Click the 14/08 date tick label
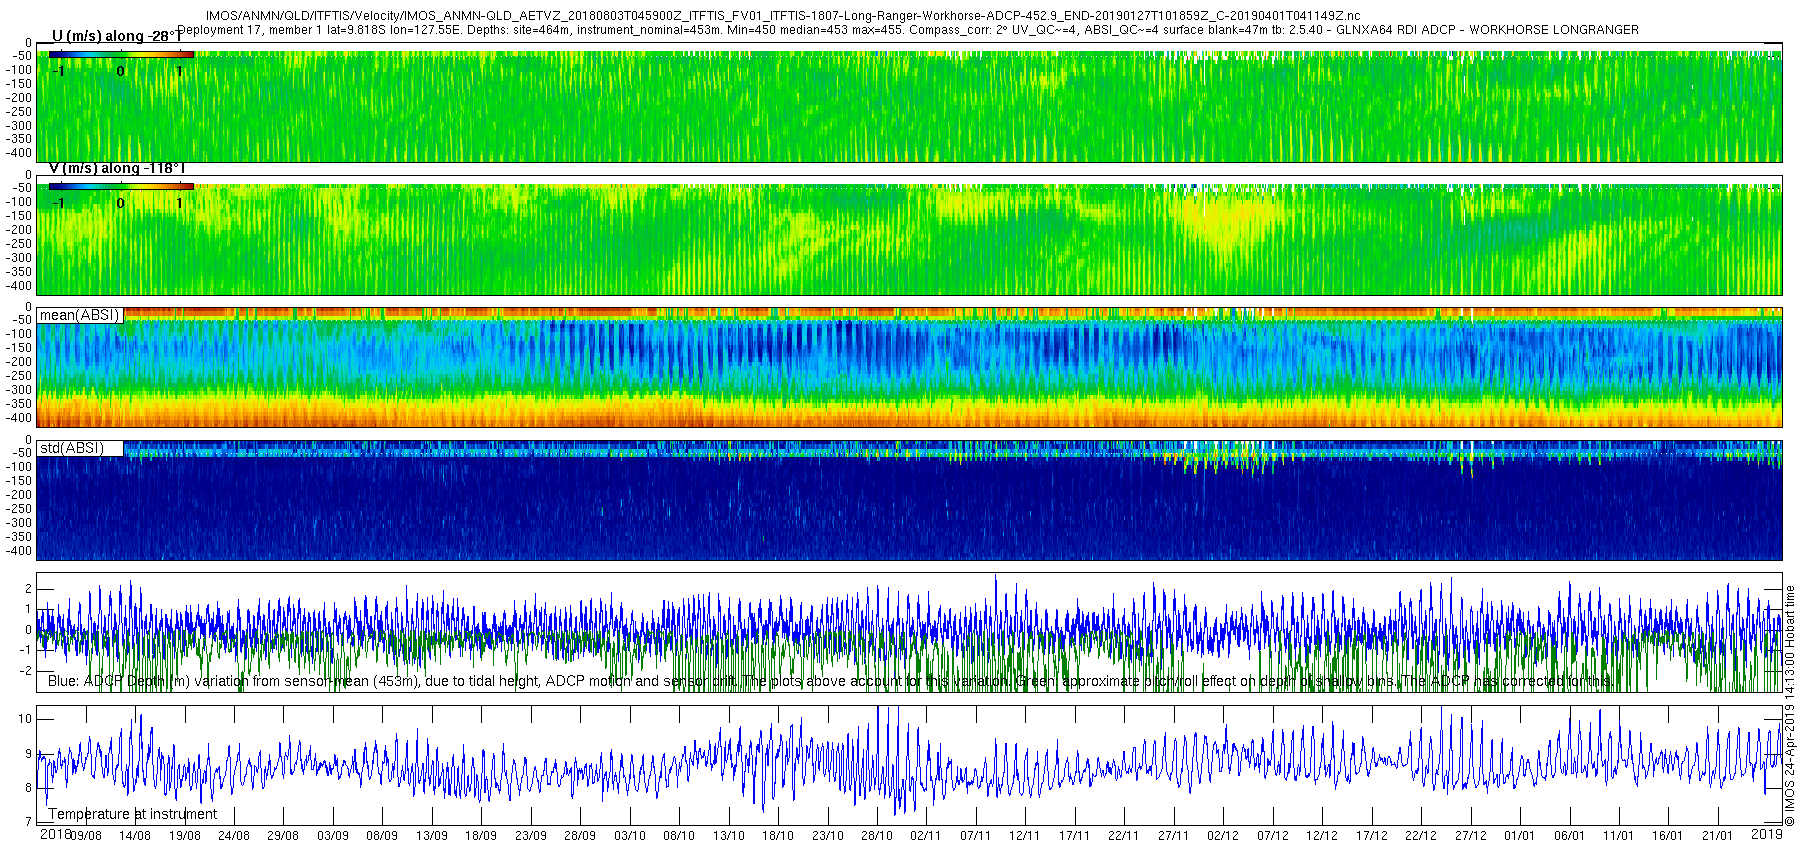The width and height of the screenshot is (1800, 850). click(135, 836)
